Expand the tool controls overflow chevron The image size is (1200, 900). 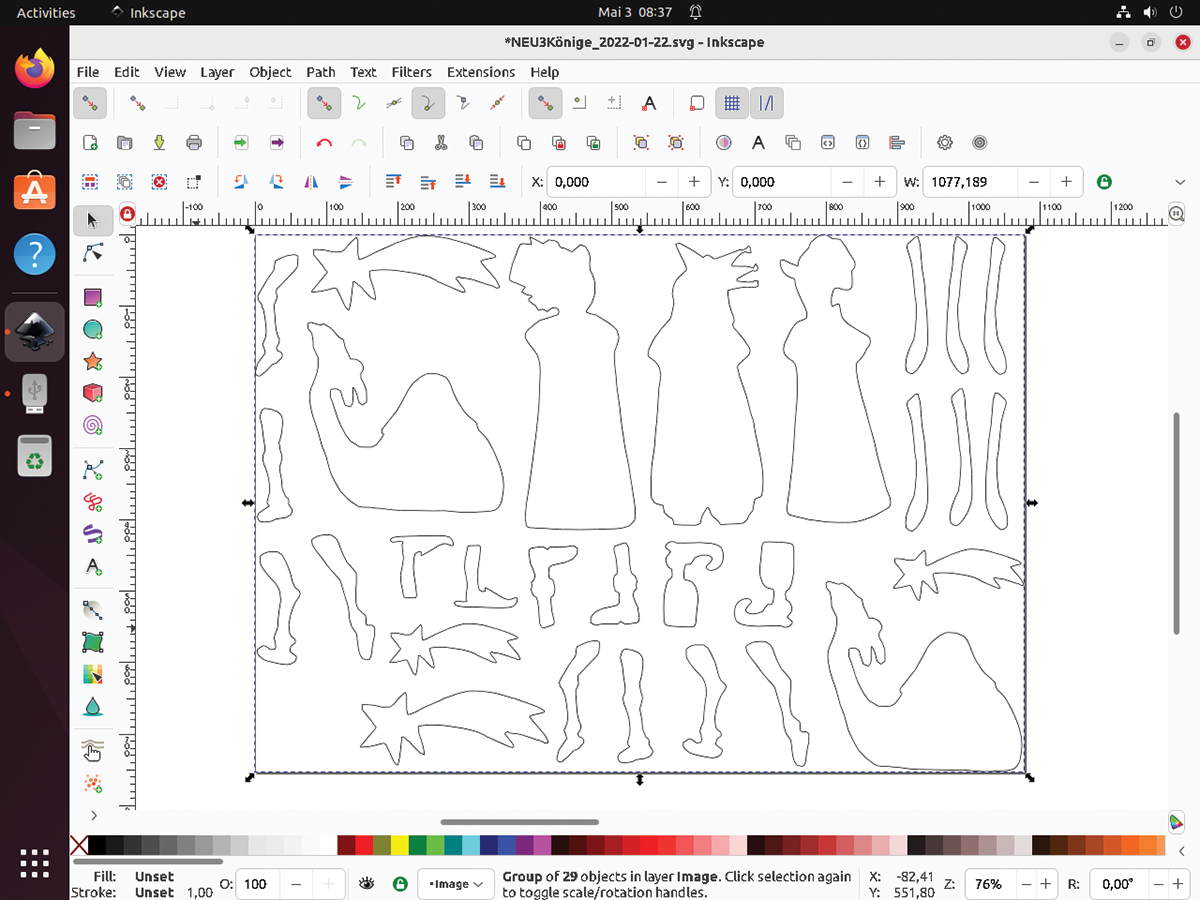coord(1180,182)
